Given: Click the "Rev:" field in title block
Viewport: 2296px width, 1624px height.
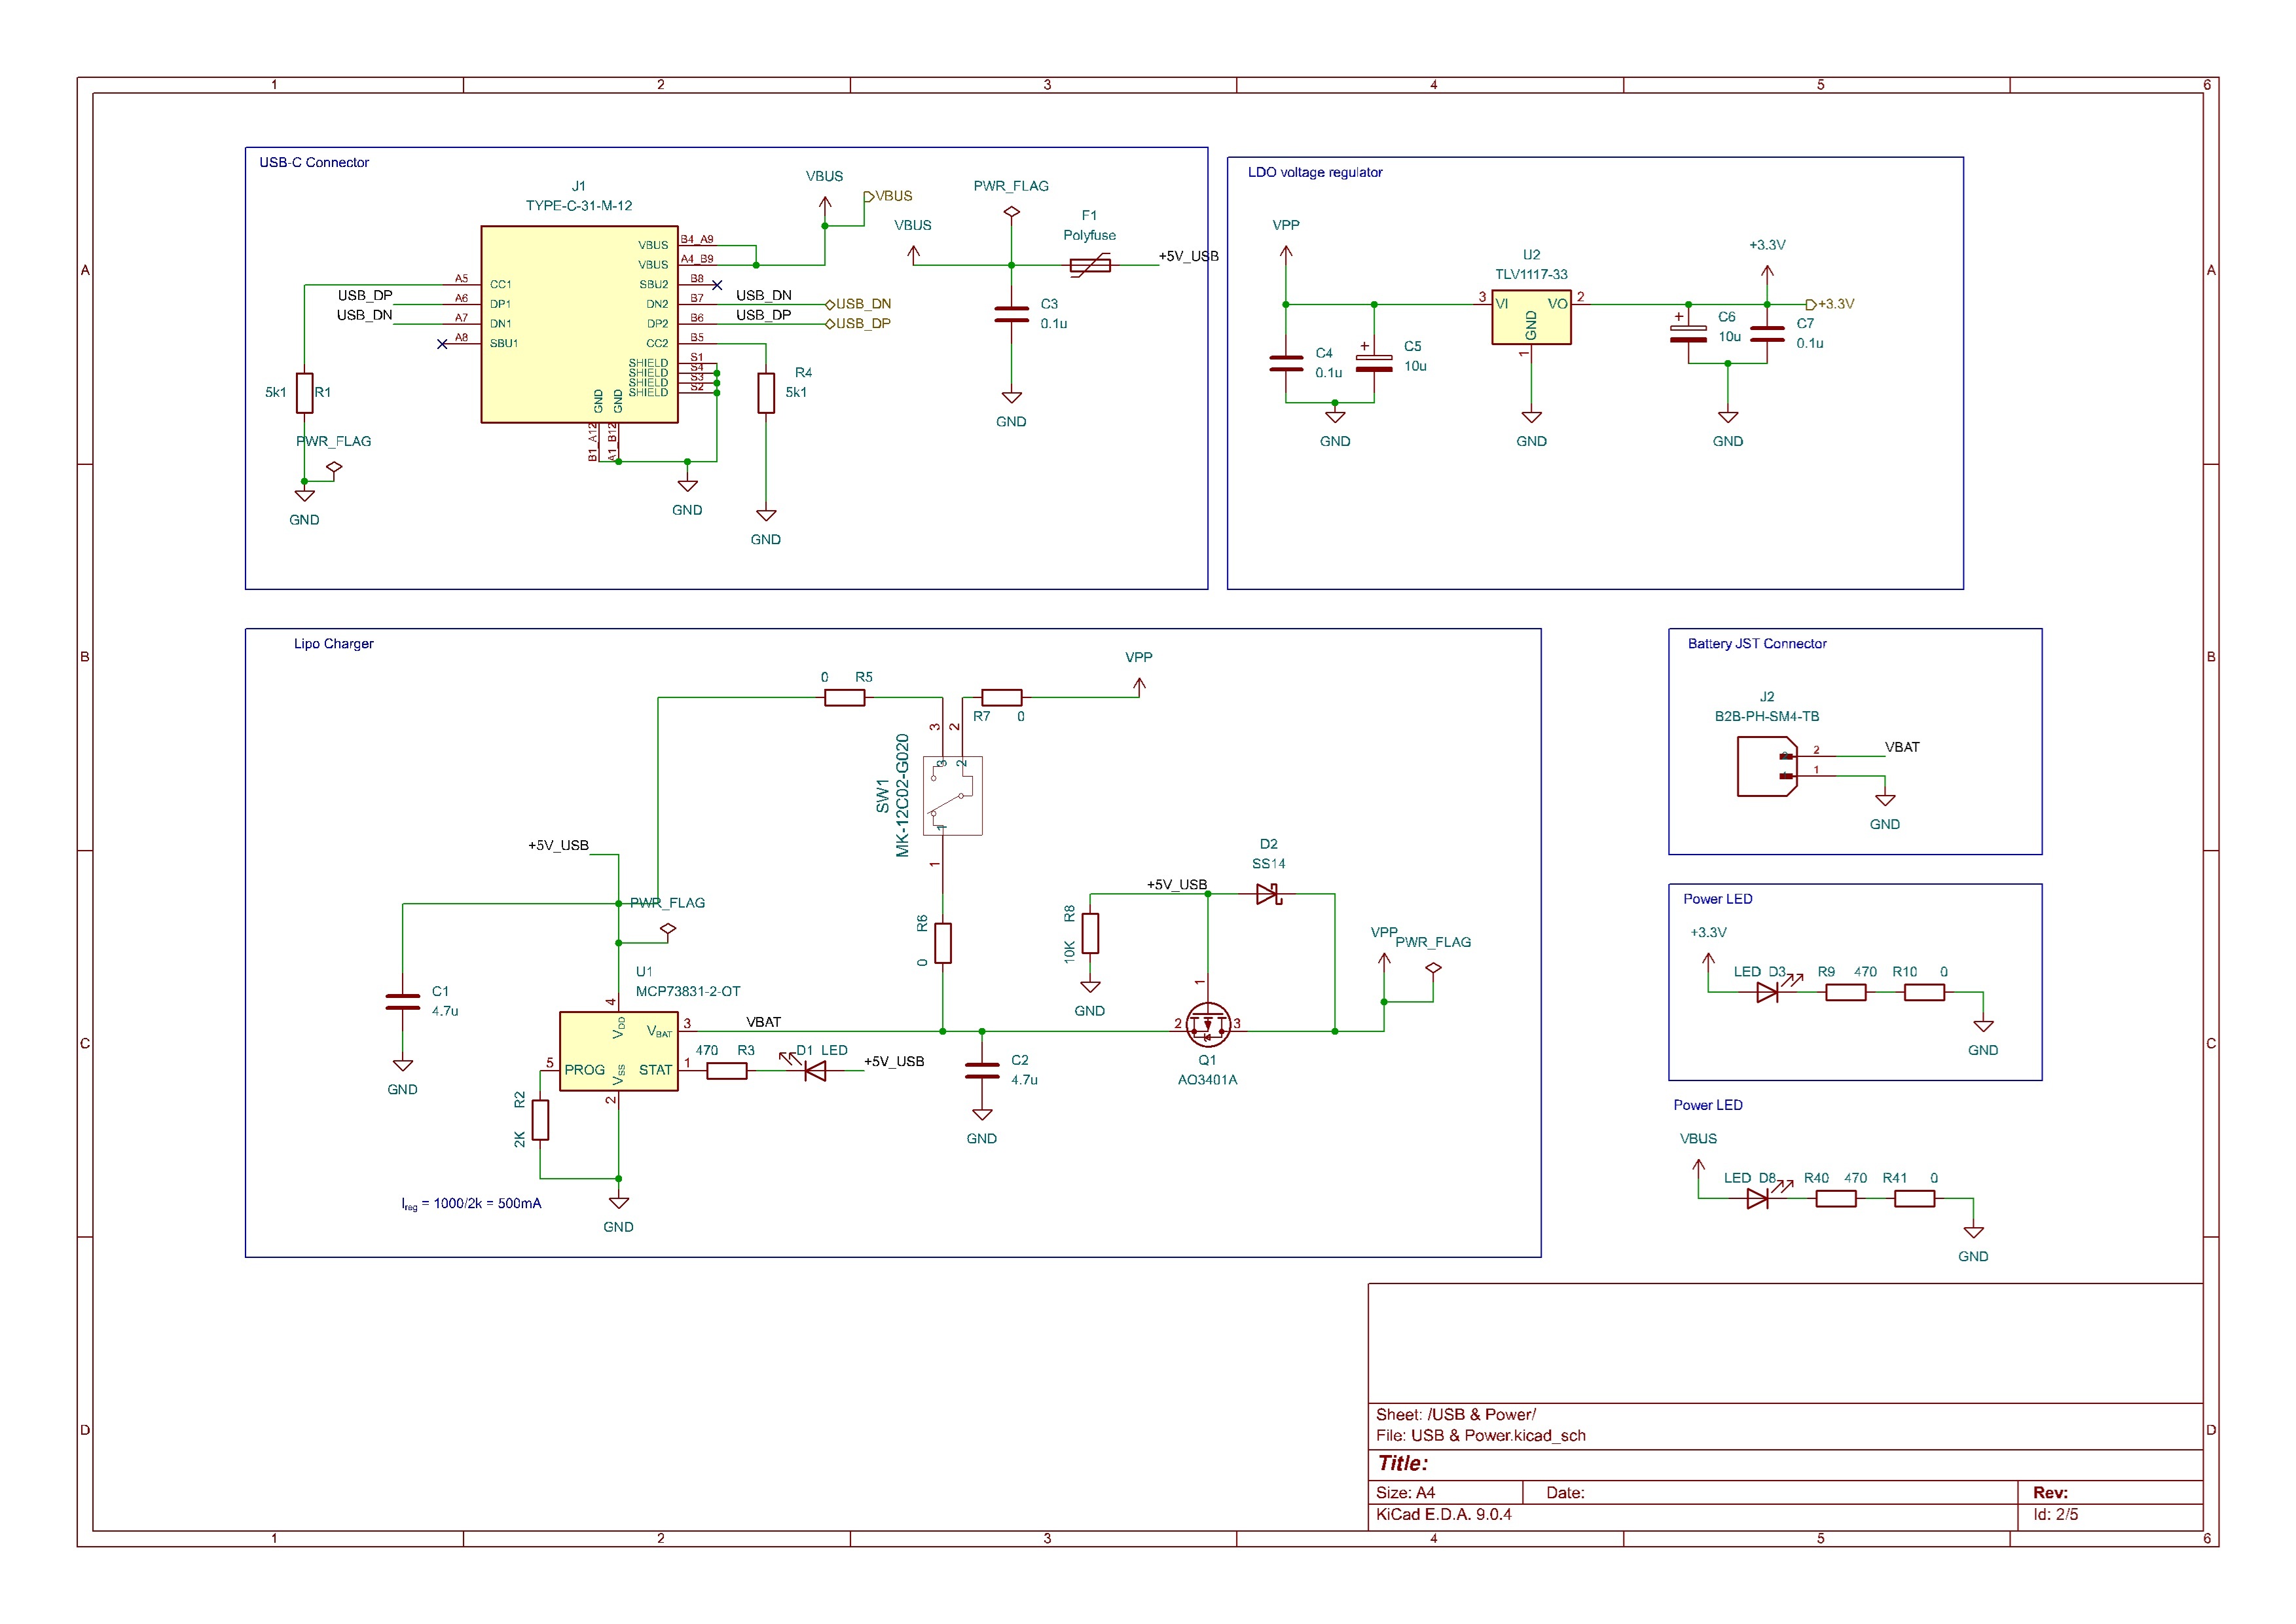Looking at the screenshot, I should point(2050,1493).
